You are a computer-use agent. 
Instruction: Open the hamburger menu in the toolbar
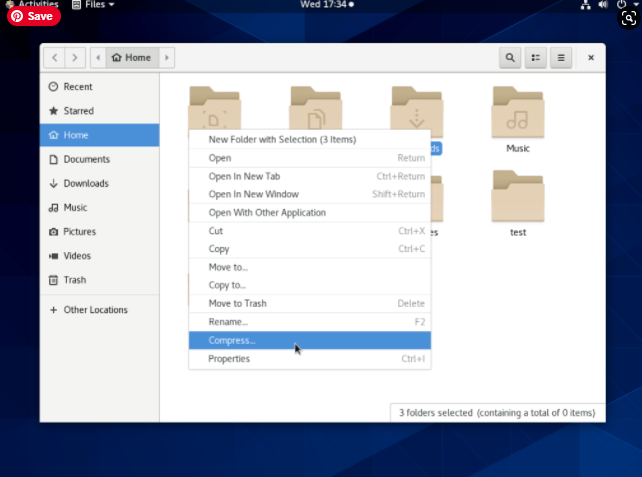pyautogui.click(x=561, y=58)
